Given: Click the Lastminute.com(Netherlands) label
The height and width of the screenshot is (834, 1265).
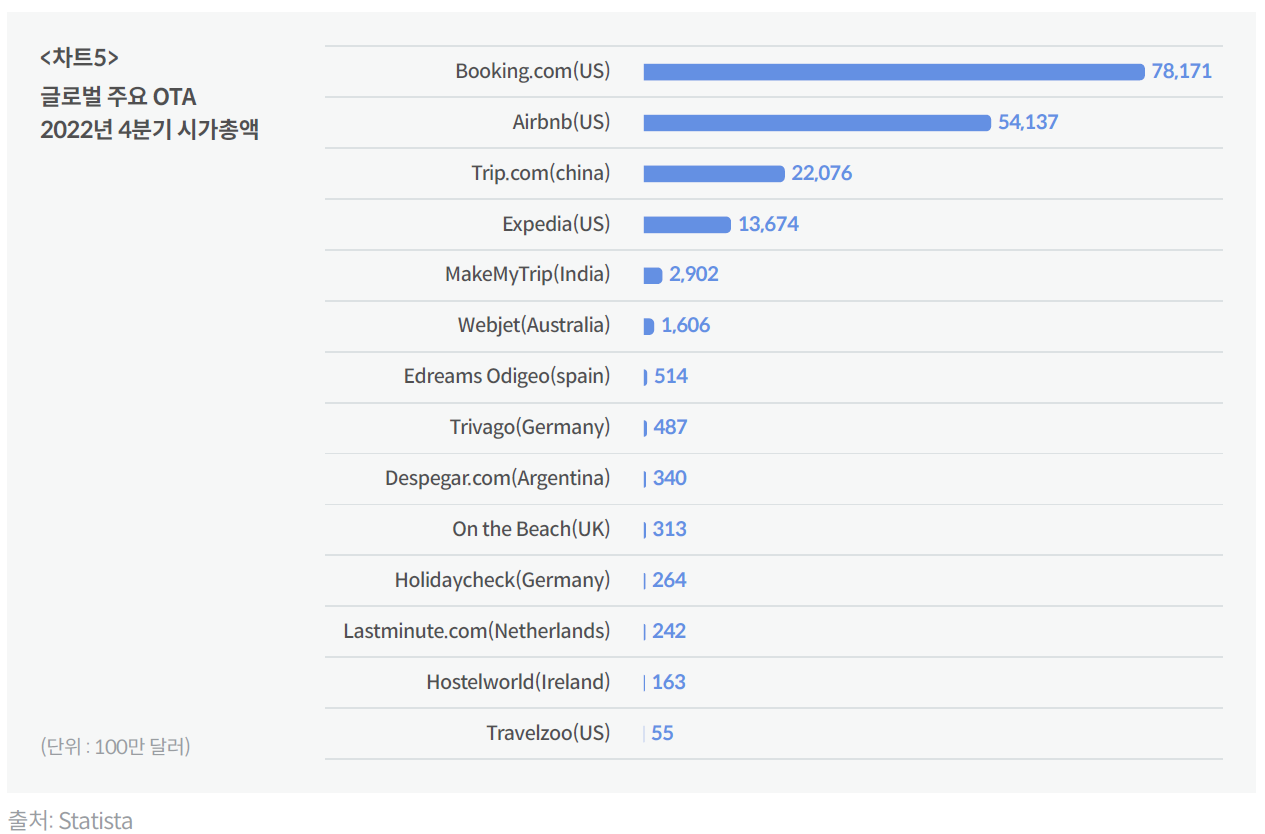Looking at the screenshot, I should pyautogui.click(x=476, y=631).
